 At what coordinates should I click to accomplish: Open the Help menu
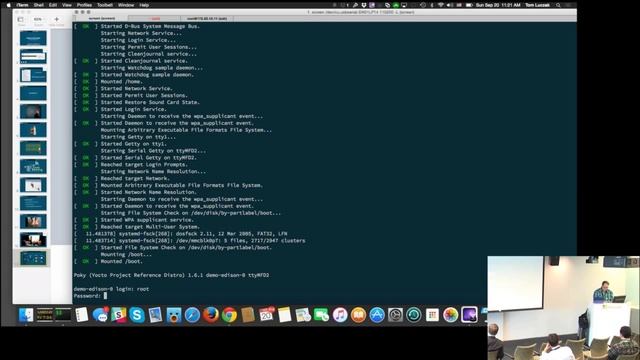click(144, 5)
